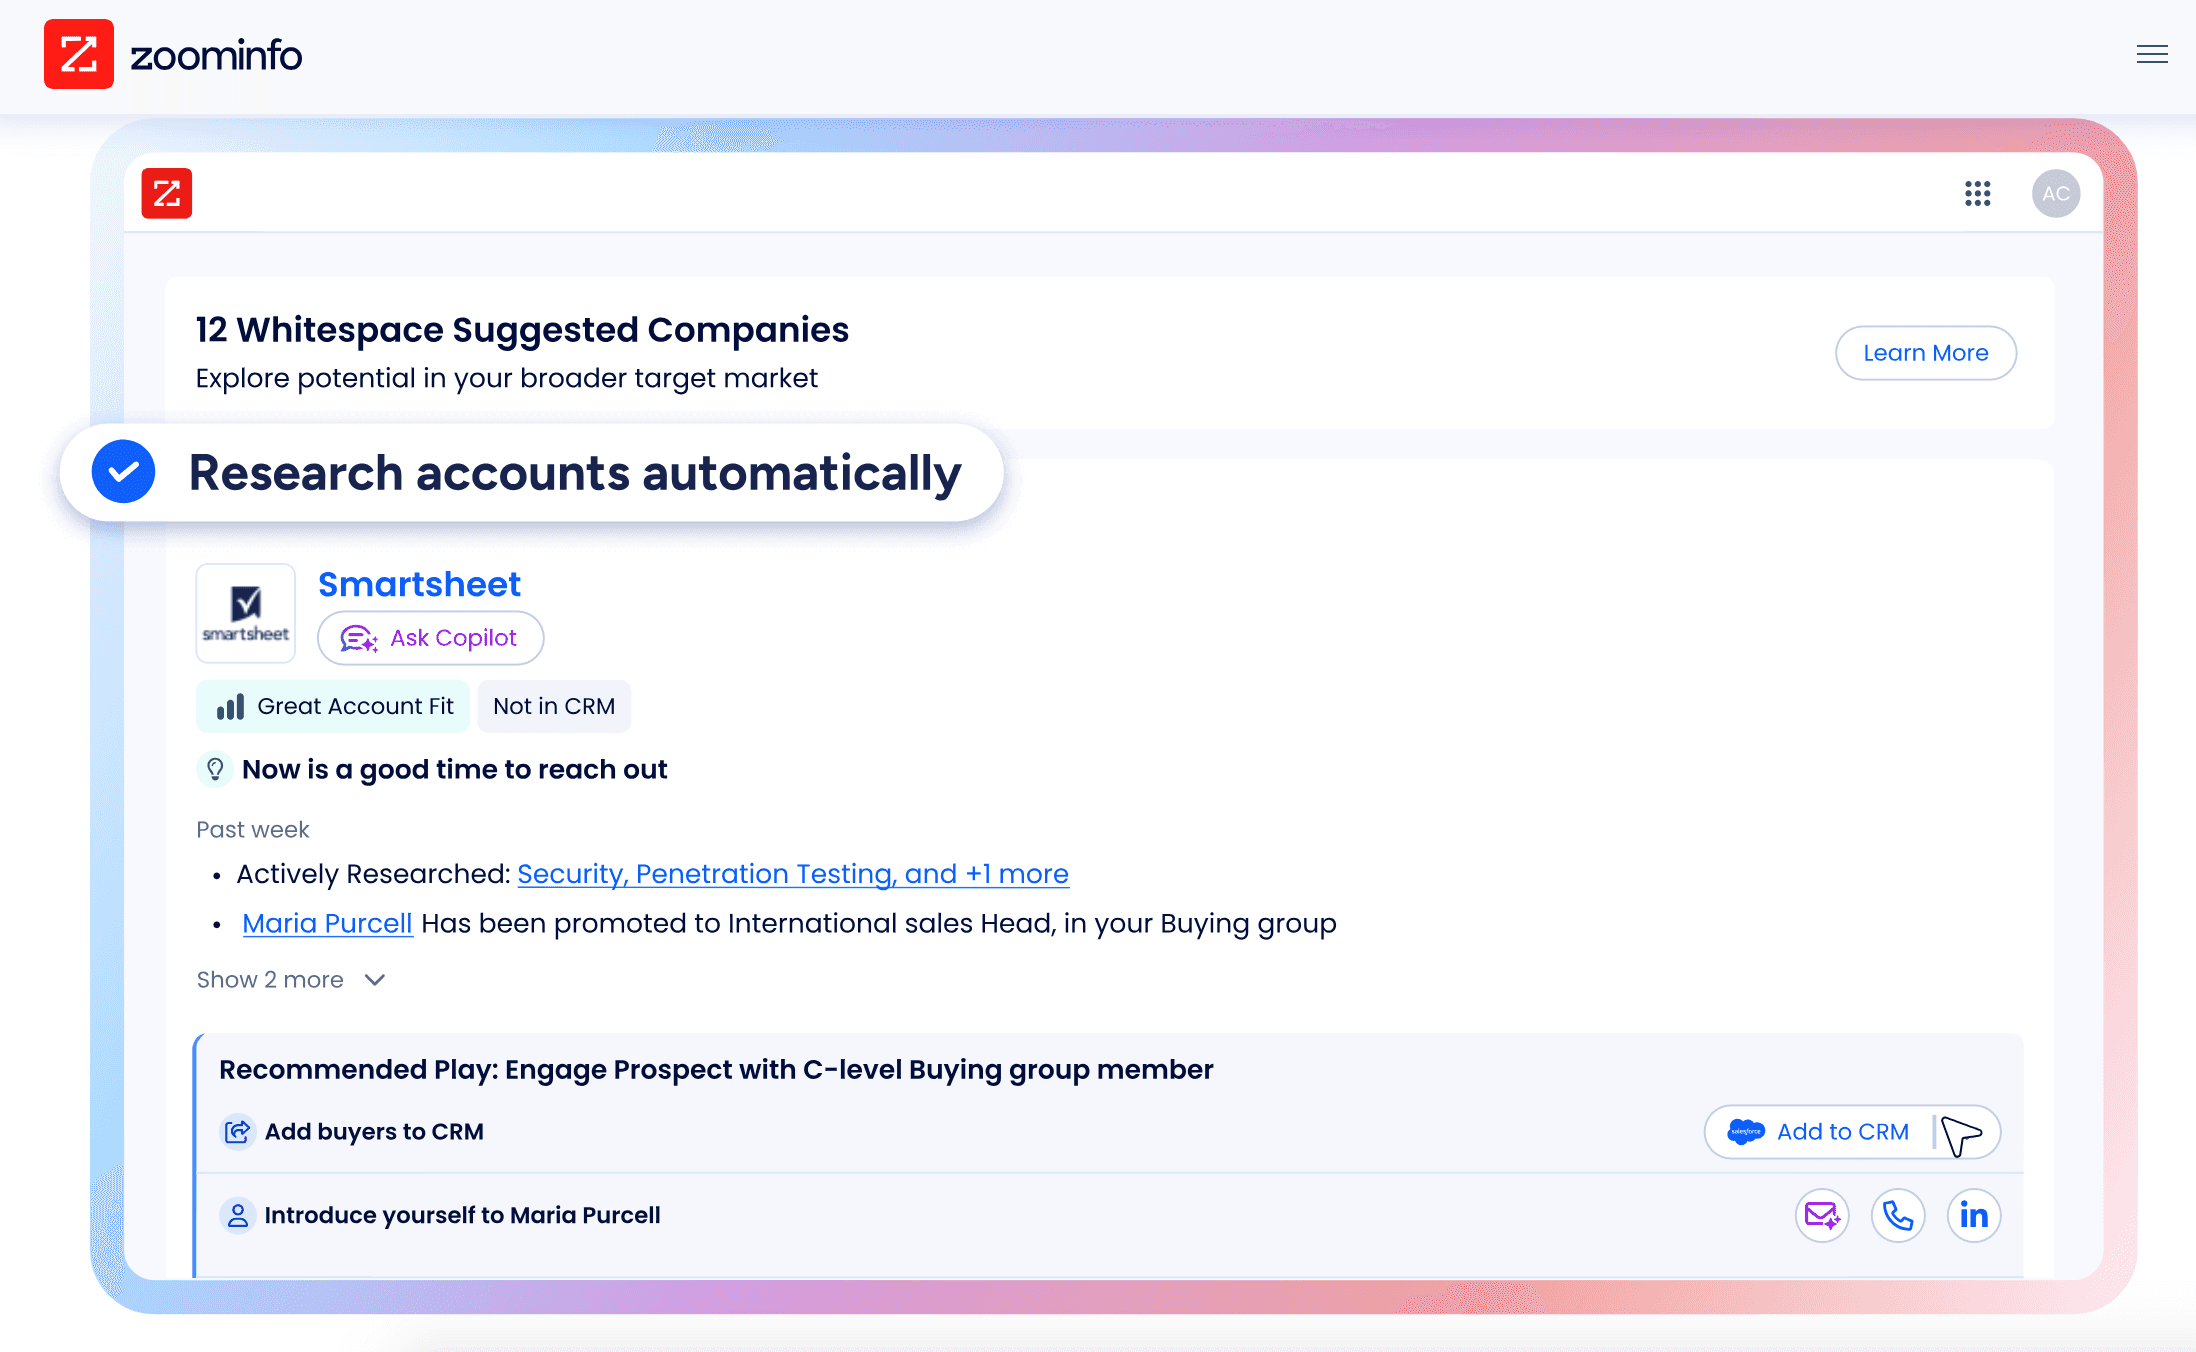This screenshot has height=1352, width=2196.
Task: Open the Ask Copilot assistant for Smartsheet
Action: tap(430, 637)
